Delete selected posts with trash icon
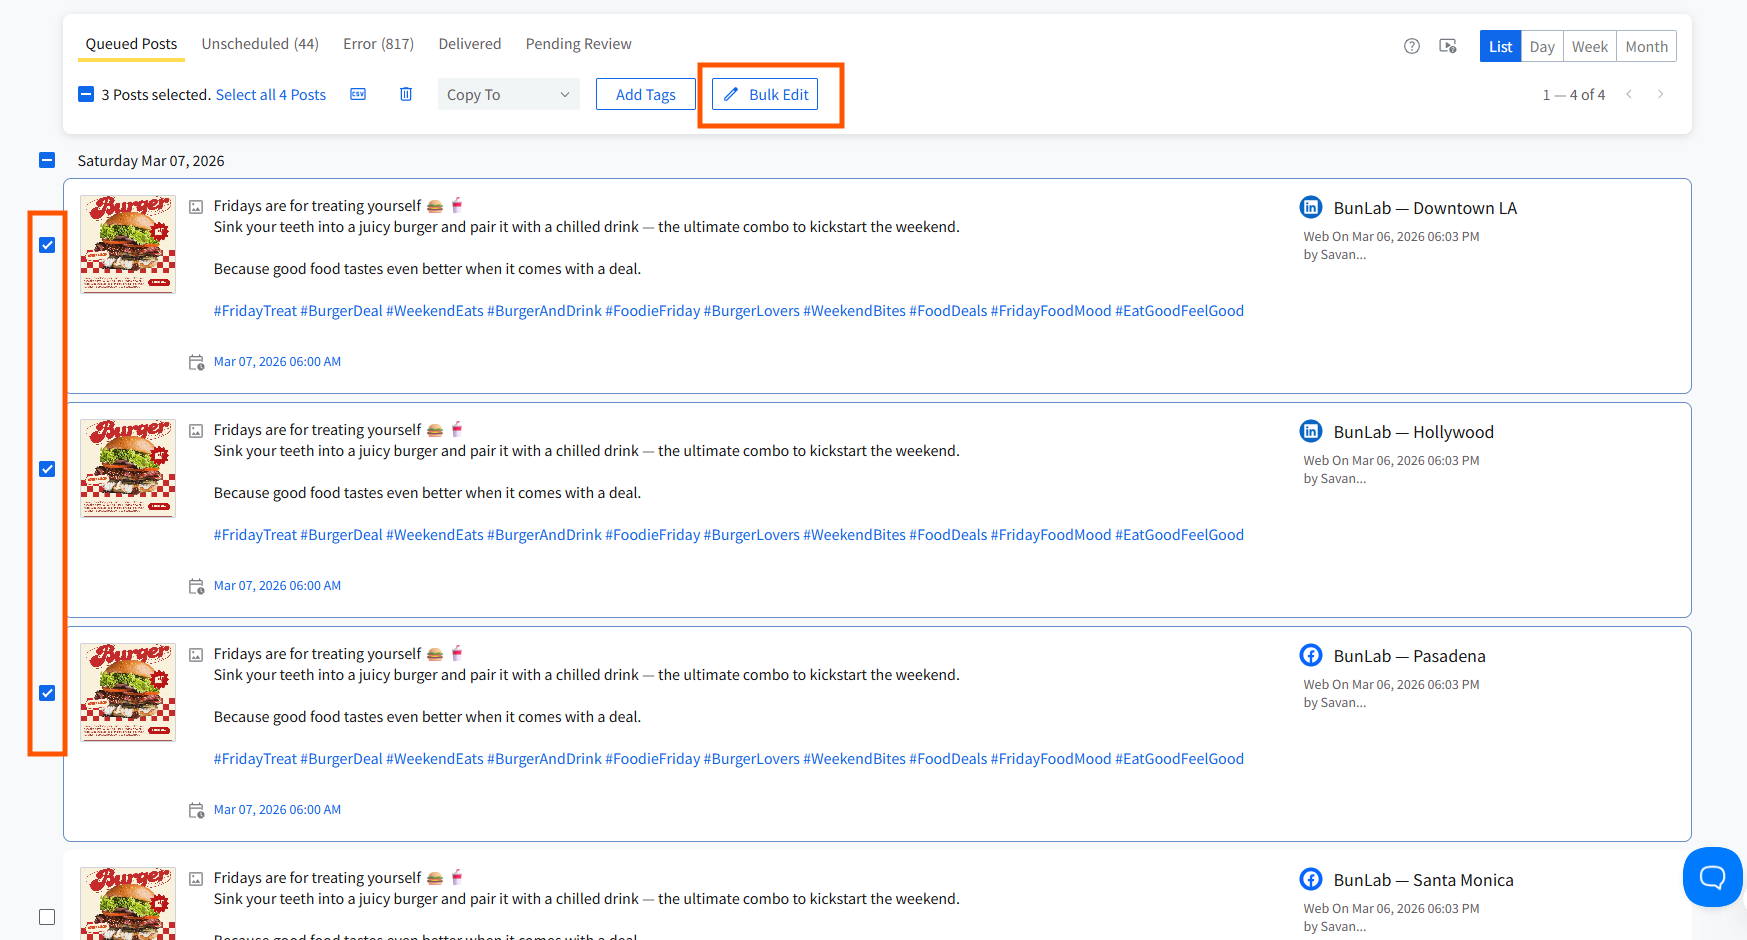1747x940 pixels. (x=406, y=94)
